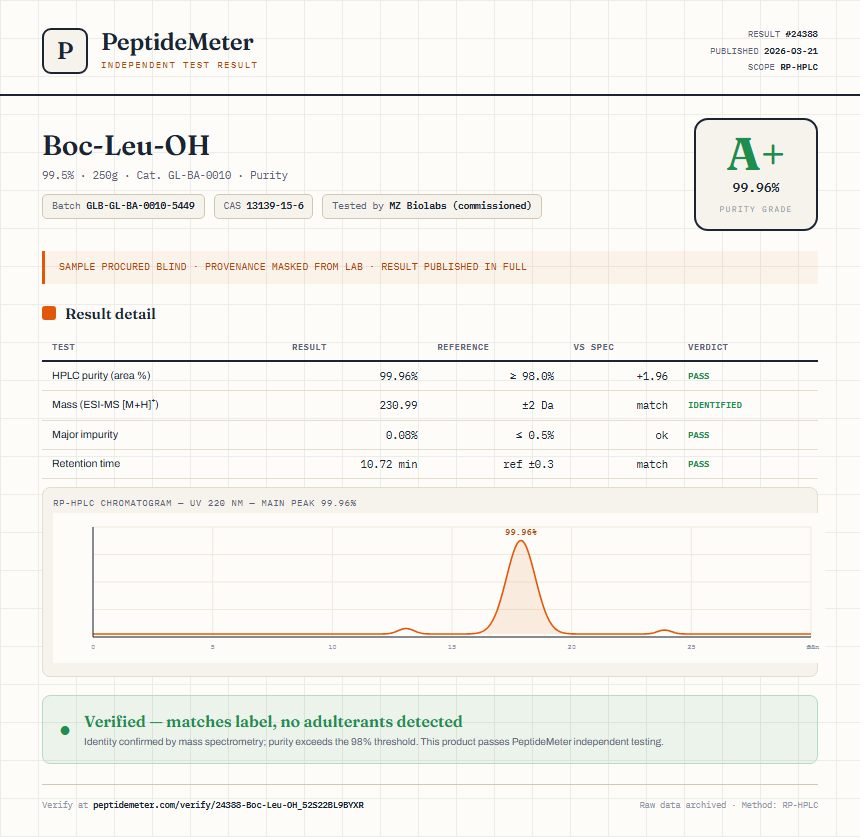The height and width of the screenshot is (837, 860).
Task: Select the A+ purity grade badge
Action: (756, 174)
